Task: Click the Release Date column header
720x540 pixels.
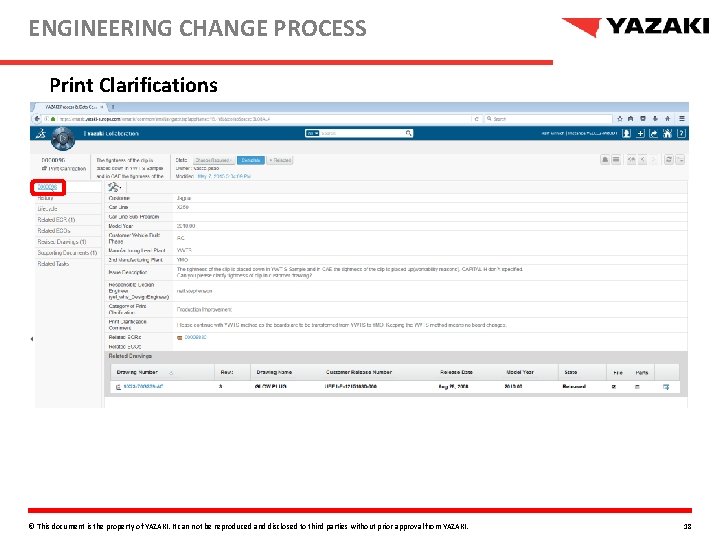Action: [456, 372]
